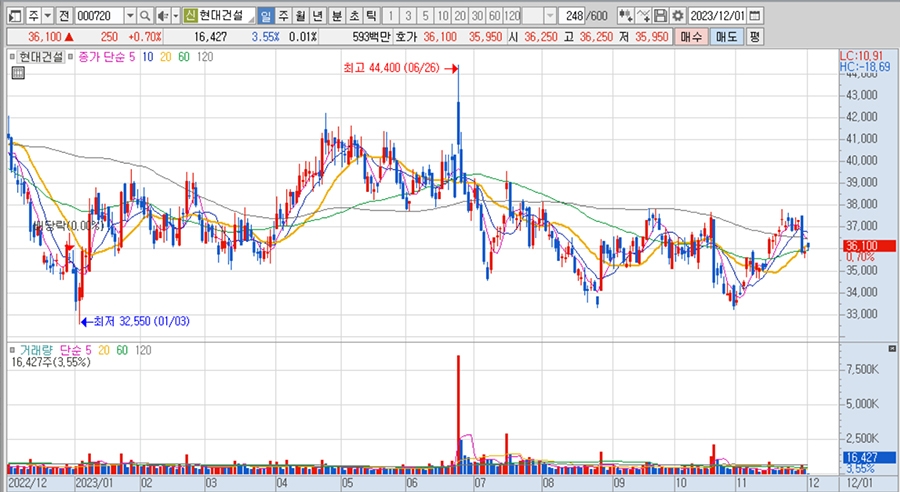
Task: Switch to the 월 monthly chart period
Action: point(300,16)
